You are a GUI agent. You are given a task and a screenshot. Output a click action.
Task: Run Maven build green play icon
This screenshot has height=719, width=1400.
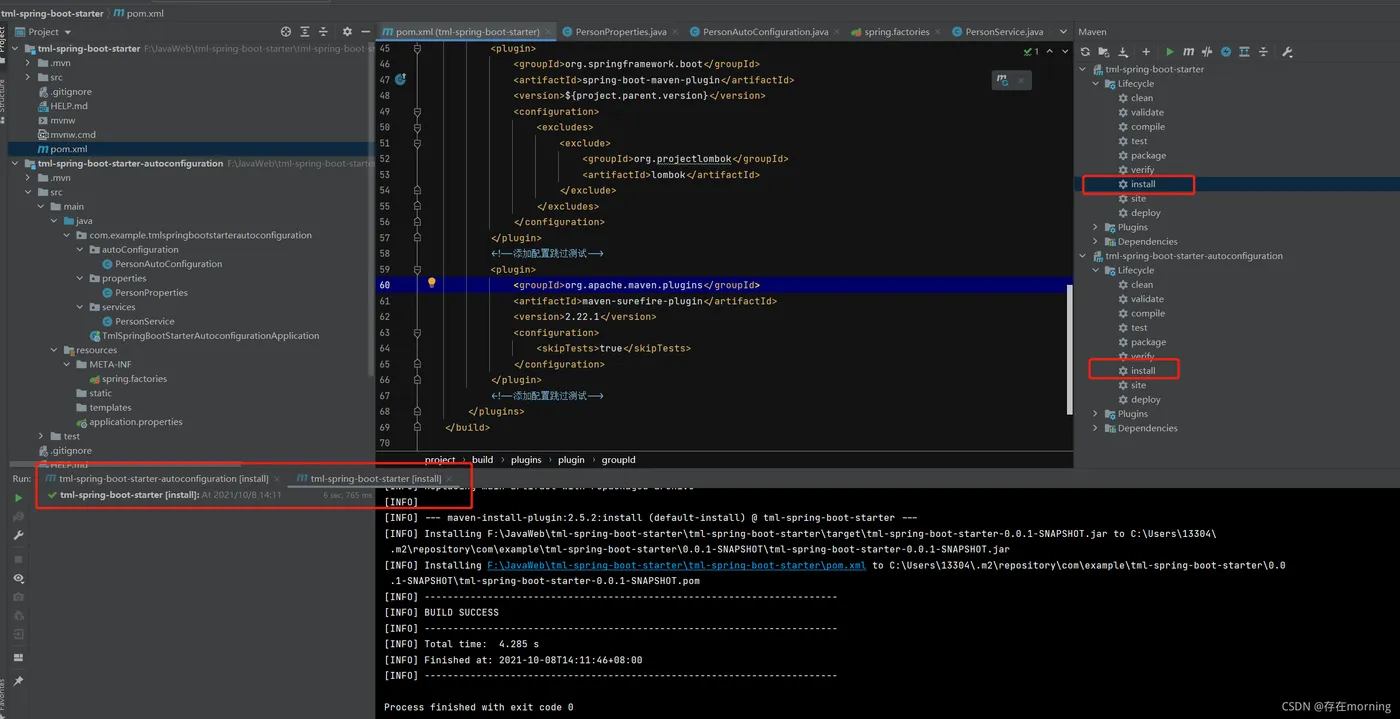click(1170, 52)
